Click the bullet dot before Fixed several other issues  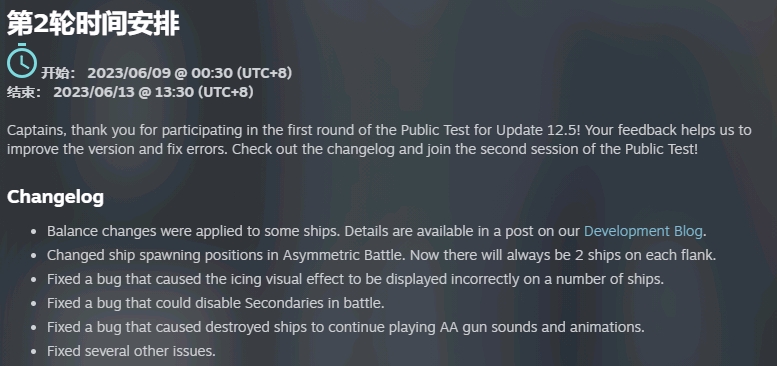point(34,352)
